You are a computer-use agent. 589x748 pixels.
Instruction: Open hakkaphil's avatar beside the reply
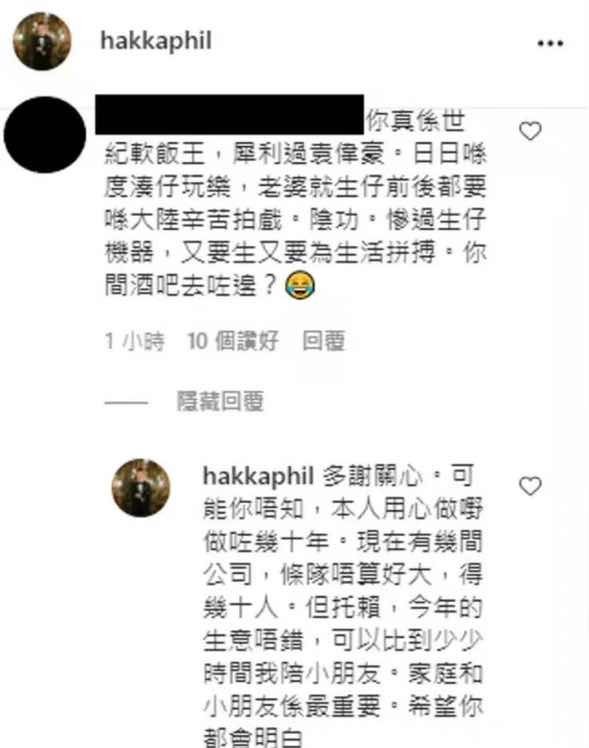click(141, 488)
